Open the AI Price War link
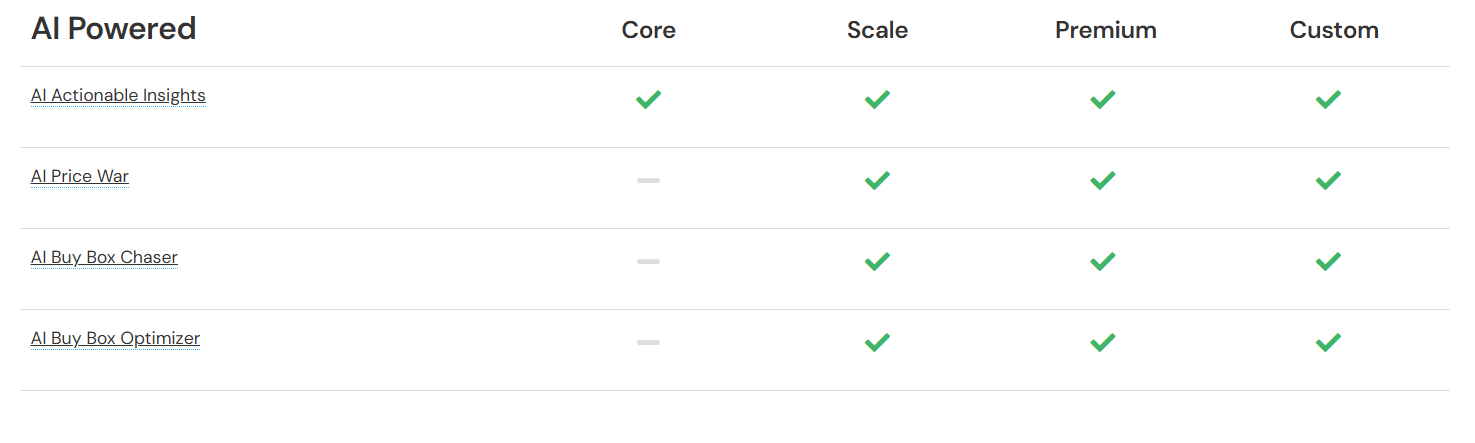Image resolution: width=1475 pixels, height=443 pixels. pos(80,177)
